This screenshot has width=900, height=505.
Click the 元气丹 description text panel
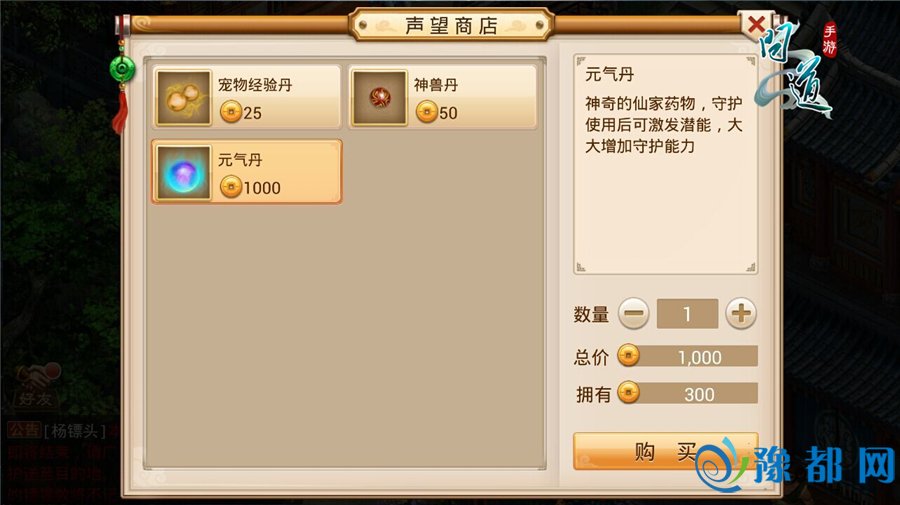[665, 164]
